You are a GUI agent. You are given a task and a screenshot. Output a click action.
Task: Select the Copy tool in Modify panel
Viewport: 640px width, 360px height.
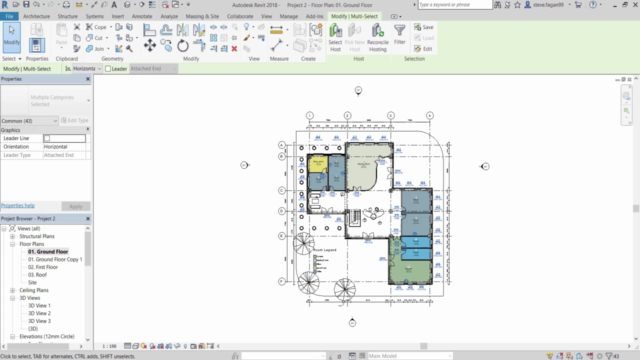click(166, 45)
